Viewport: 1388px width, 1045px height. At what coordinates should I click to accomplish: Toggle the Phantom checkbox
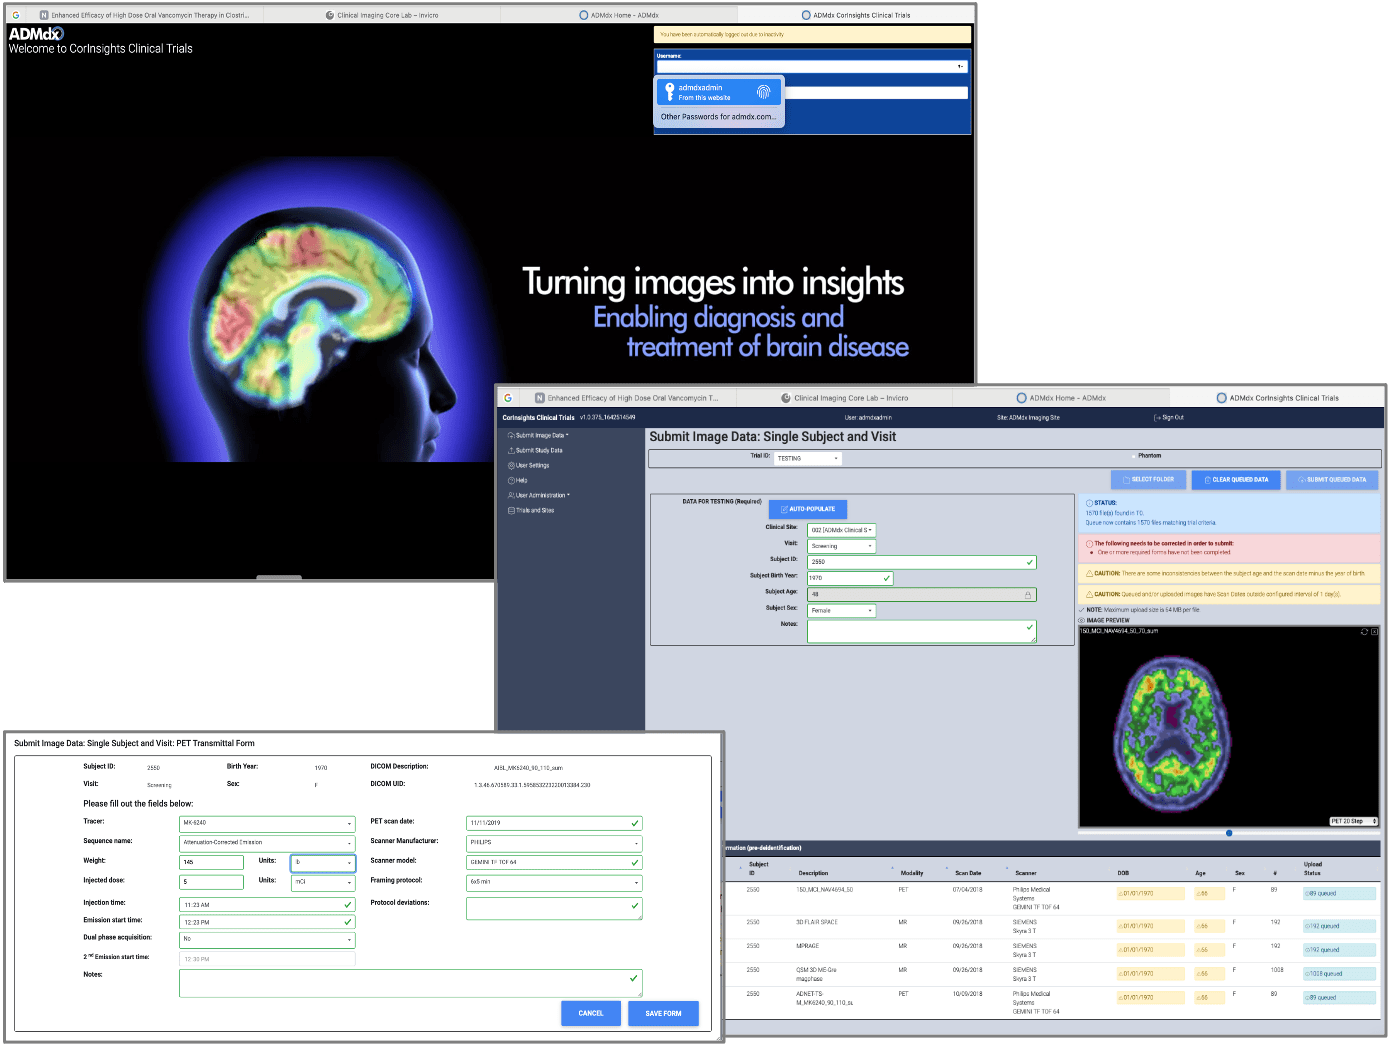(1133, 456)
